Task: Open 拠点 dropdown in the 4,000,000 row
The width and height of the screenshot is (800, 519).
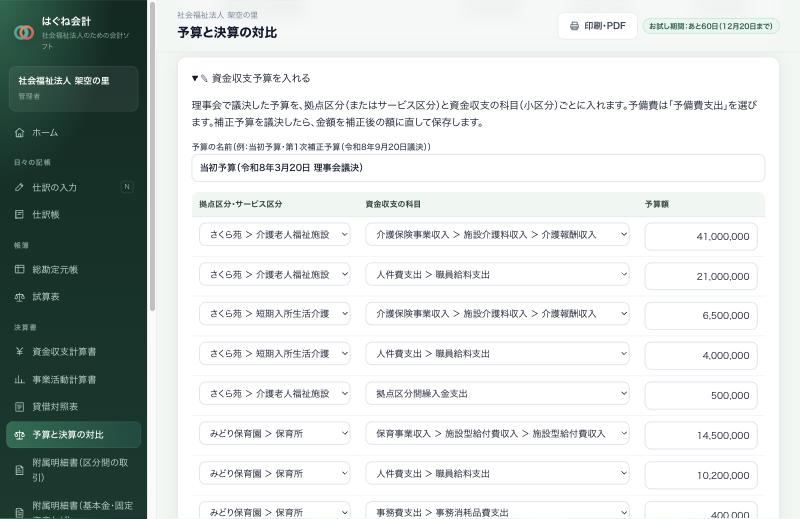Action: click(274, 354)
